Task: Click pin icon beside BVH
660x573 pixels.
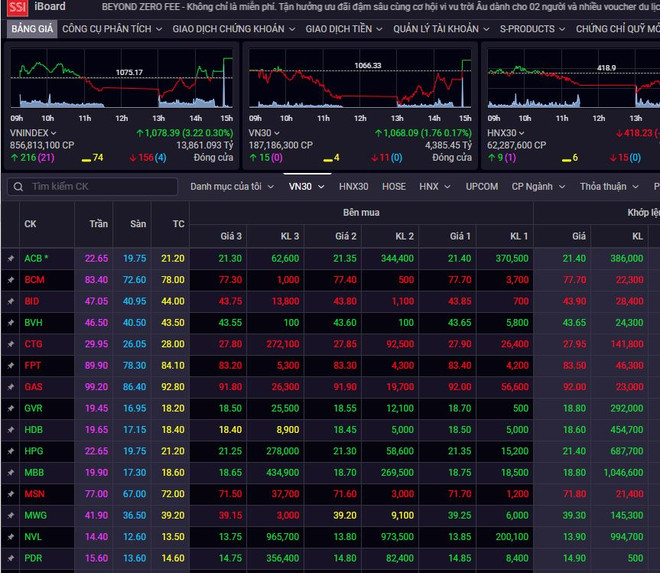Action: pos(11,322)
